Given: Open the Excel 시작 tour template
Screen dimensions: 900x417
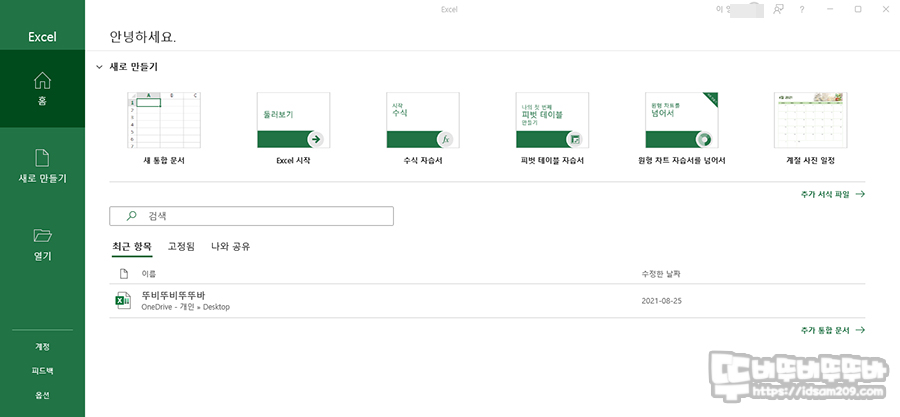Looking at the screenshot, I should click(293, 128).
